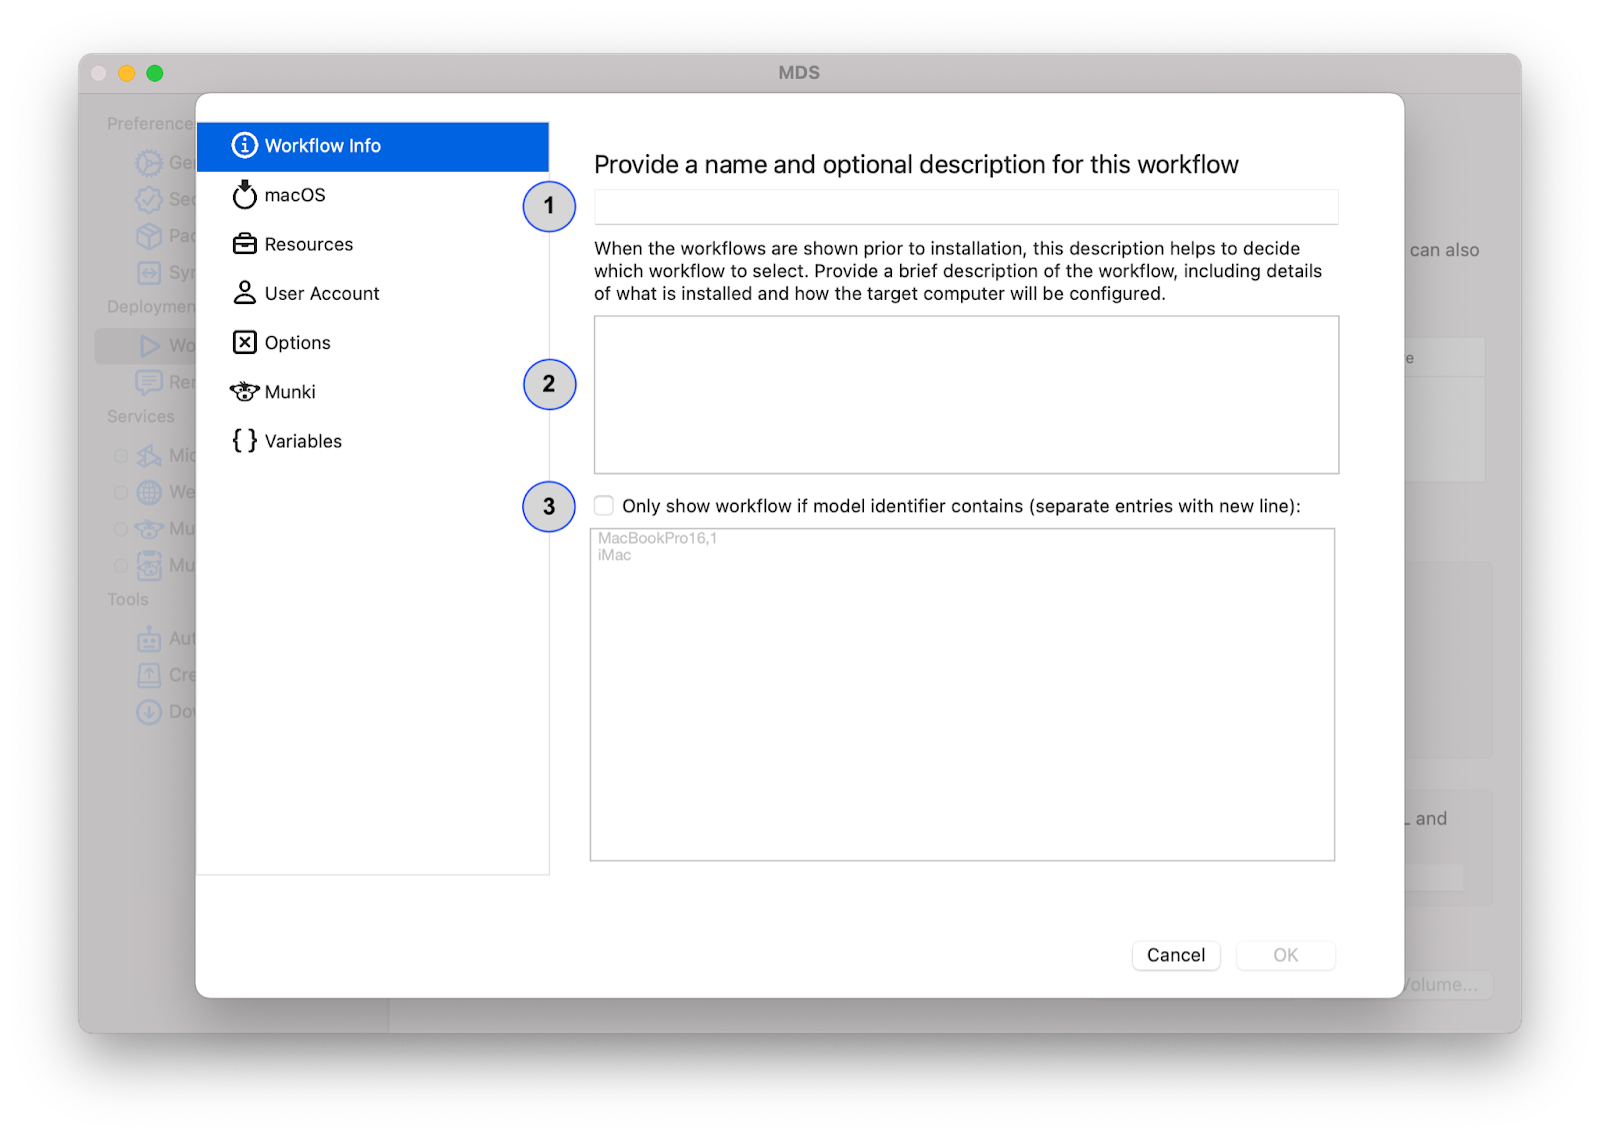Open the Munki section
Screen dimensions: 1600x1137
click(x=373, y=391)
